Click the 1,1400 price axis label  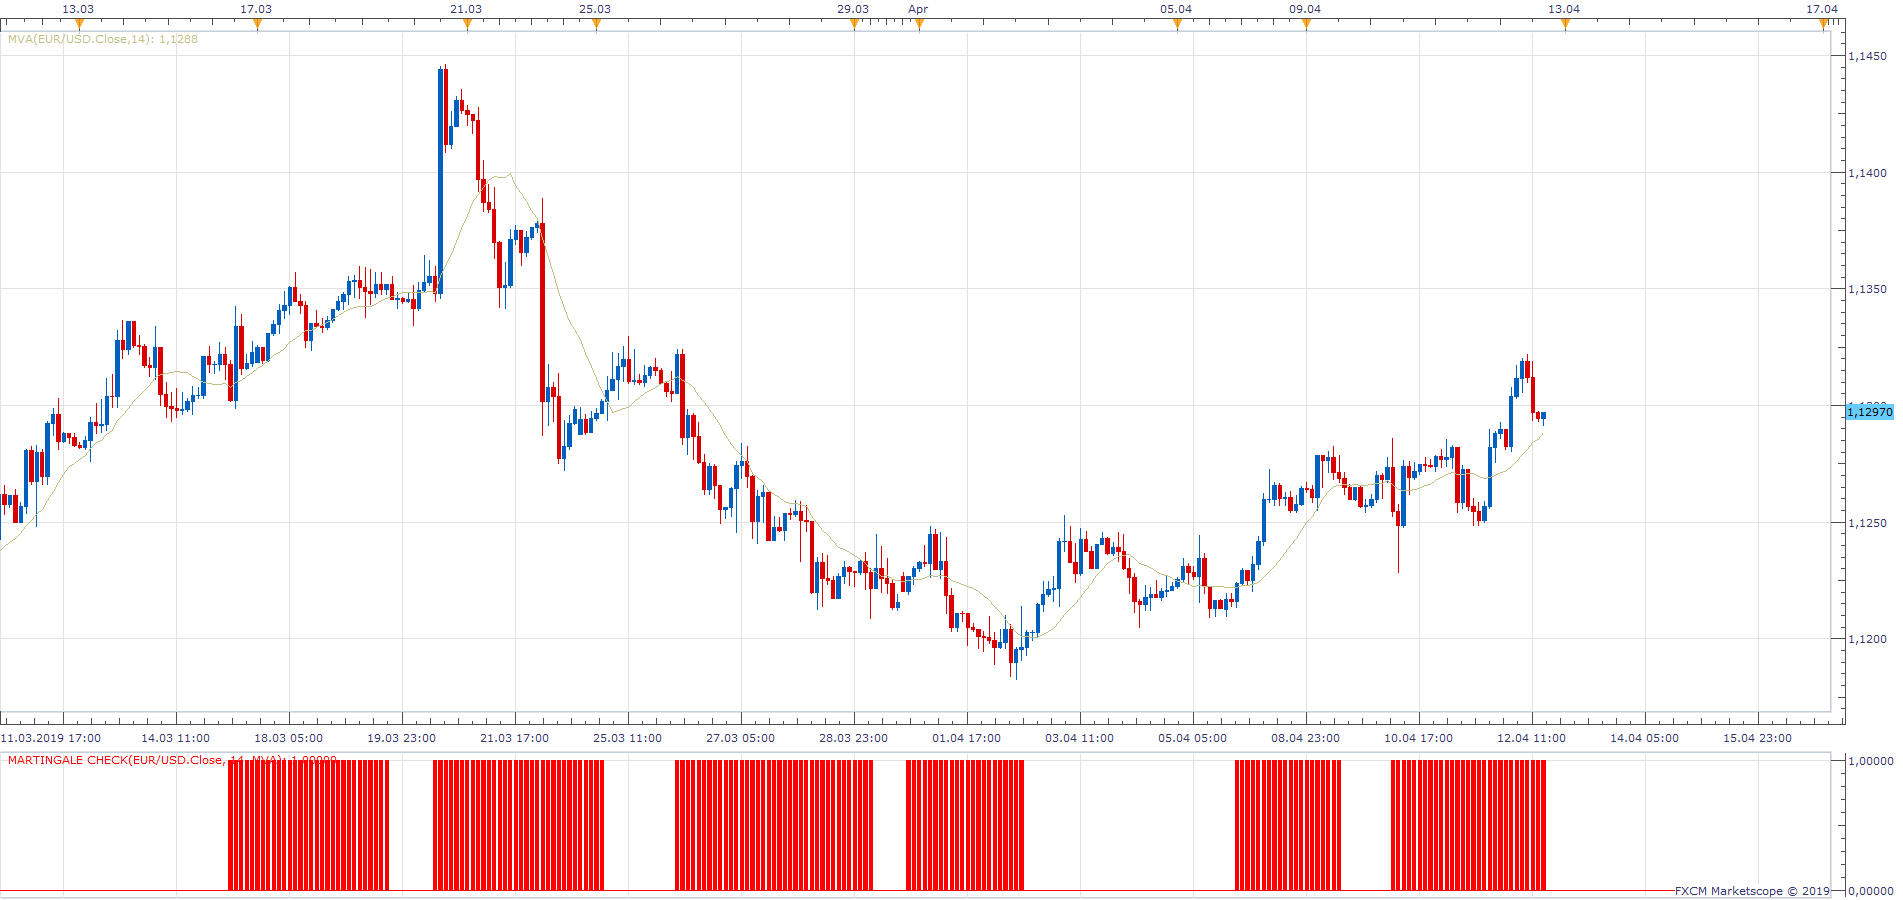(1867, 173)
